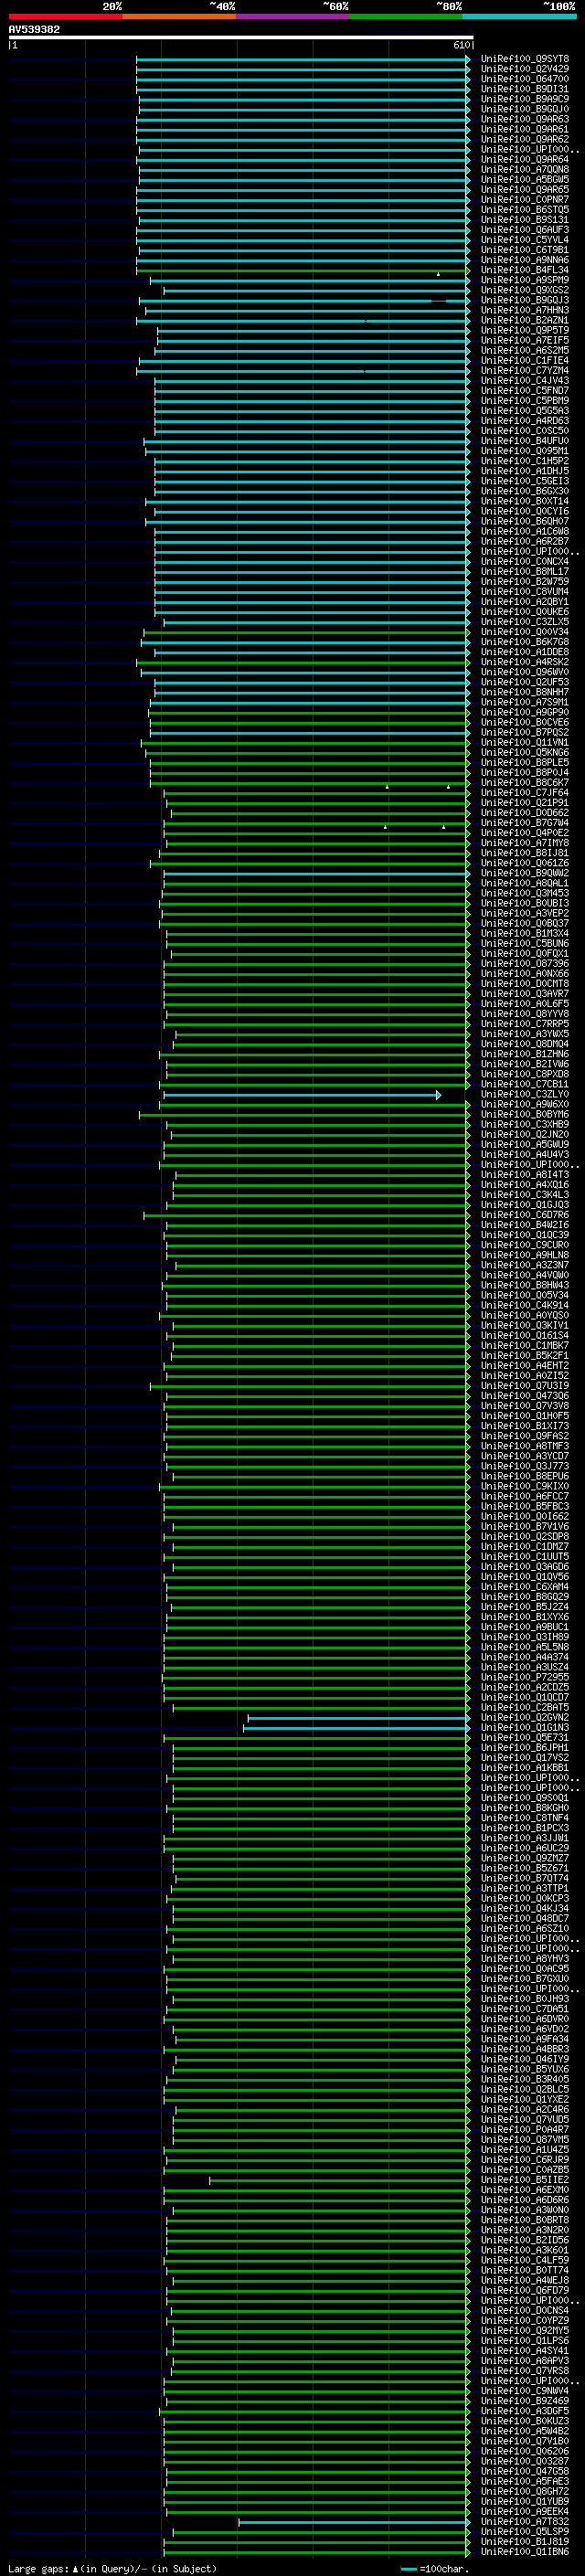Click hit UniRef100_Q6FD79
This screenshot has height=2576, width=585.
[525, 2290]
